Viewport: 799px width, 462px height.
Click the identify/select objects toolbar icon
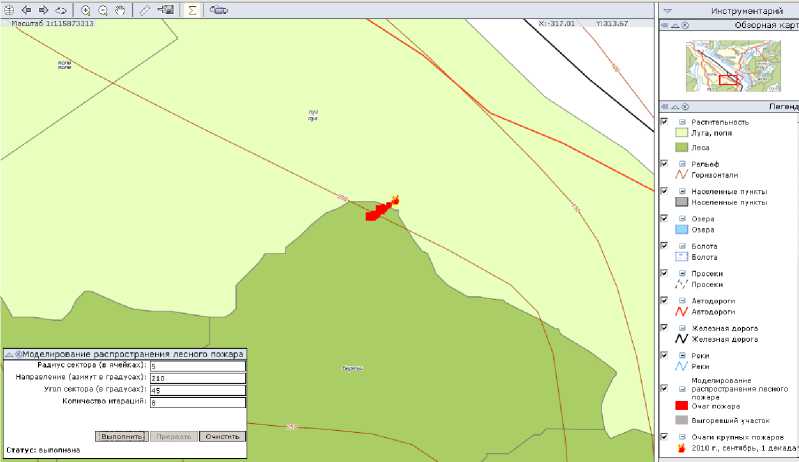coord(166,10)
